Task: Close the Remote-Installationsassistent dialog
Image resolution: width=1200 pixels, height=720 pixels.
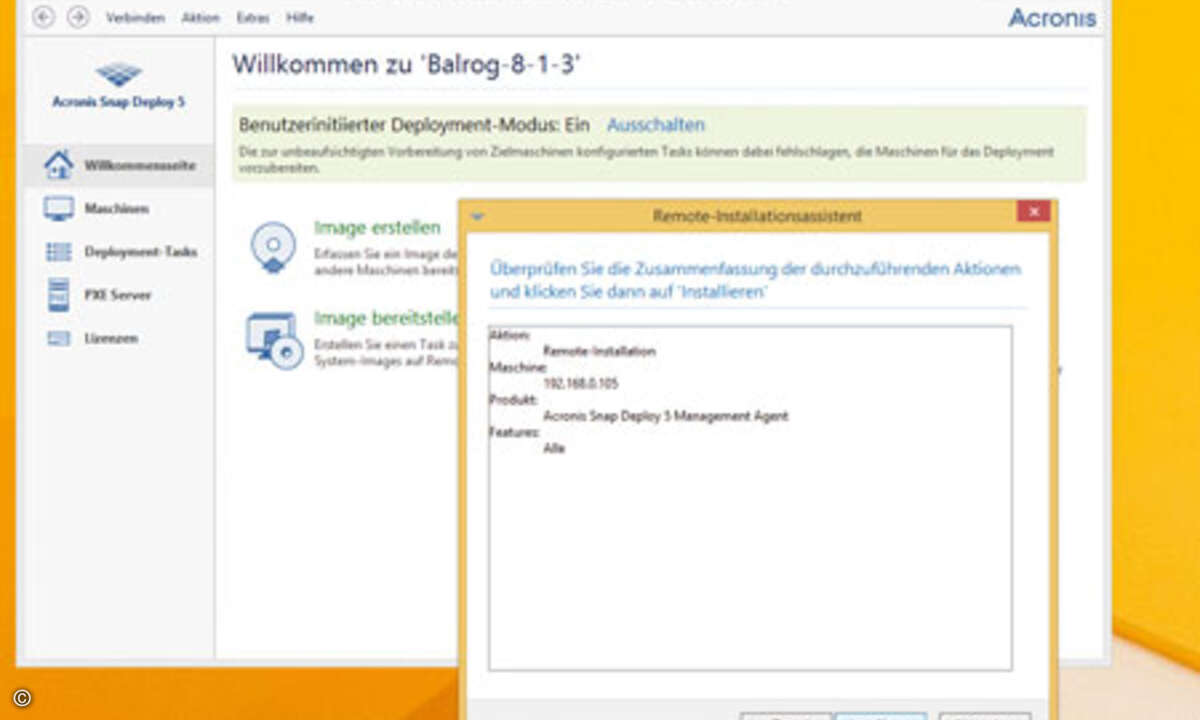Action: pos(1033,212)
